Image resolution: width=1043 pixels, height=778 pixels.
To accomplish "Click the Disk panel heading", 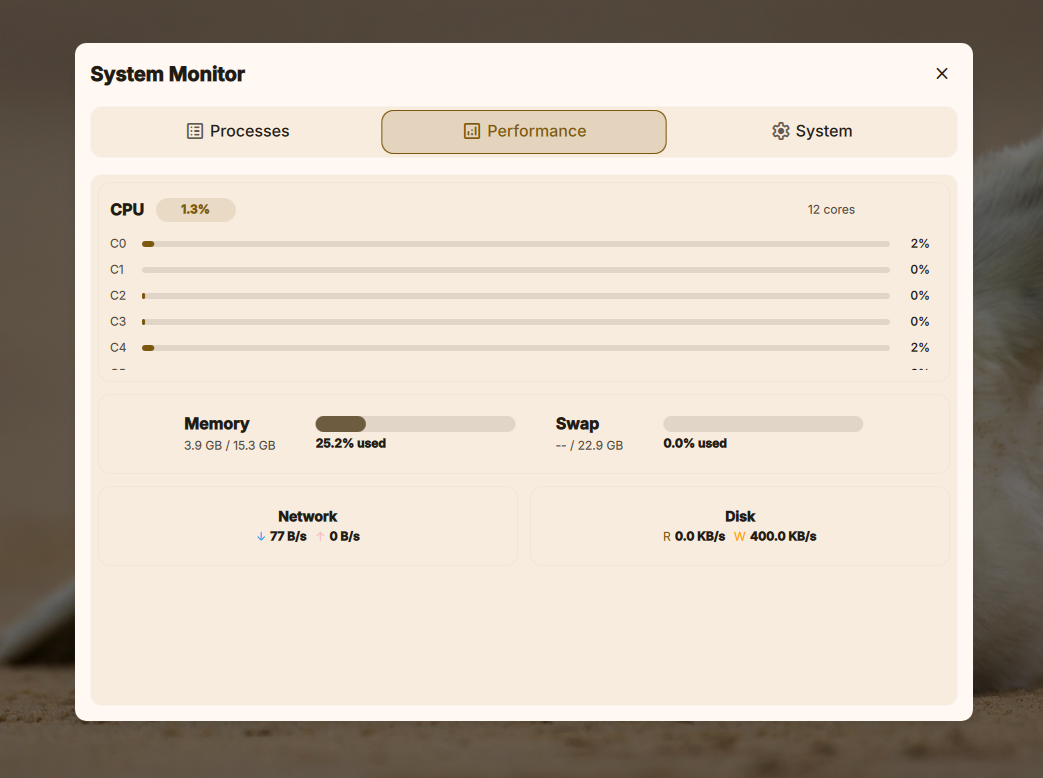I will [740, 516].
